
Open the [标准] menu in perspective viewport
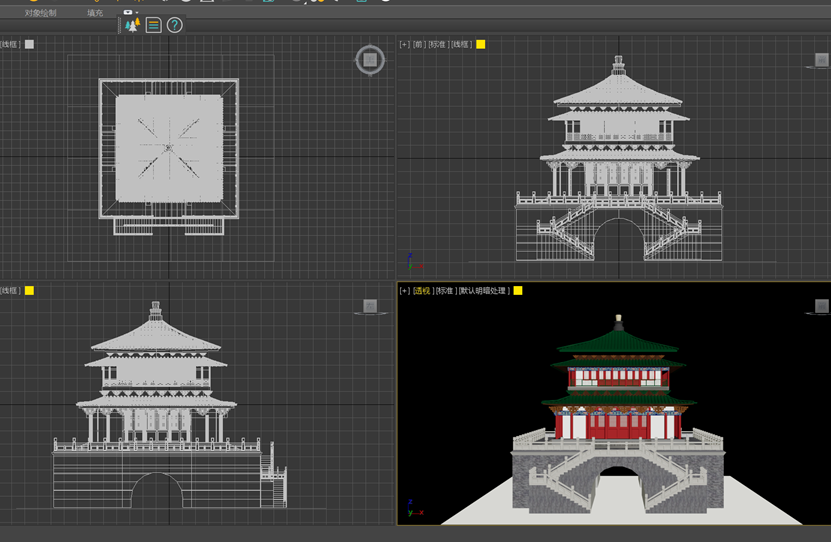click(x=445, y=290)
